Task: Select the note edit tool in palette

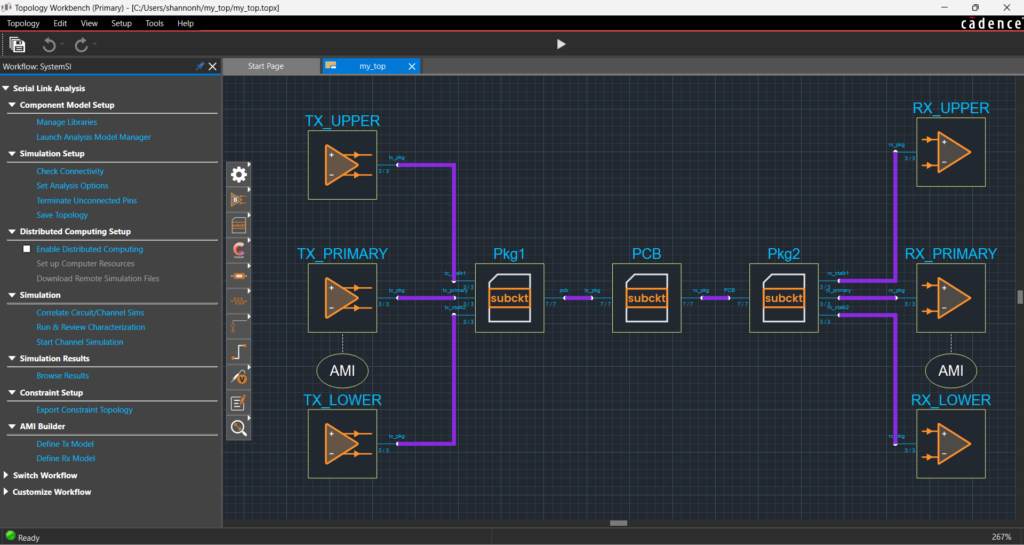Action: [x=238, y=403]
